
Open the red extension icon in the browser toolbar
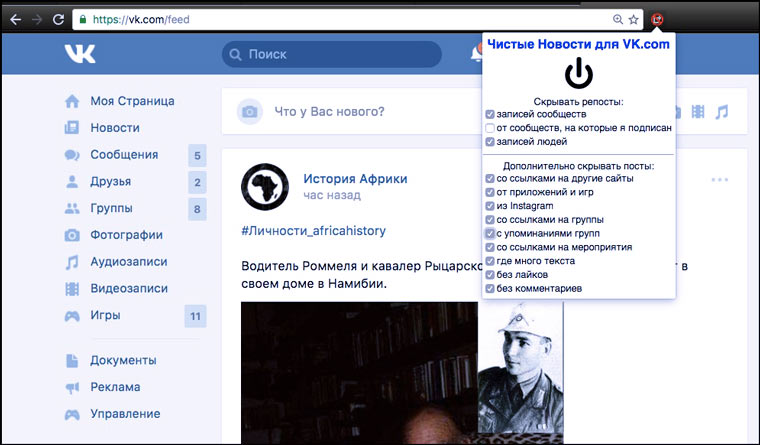(657, 19)
